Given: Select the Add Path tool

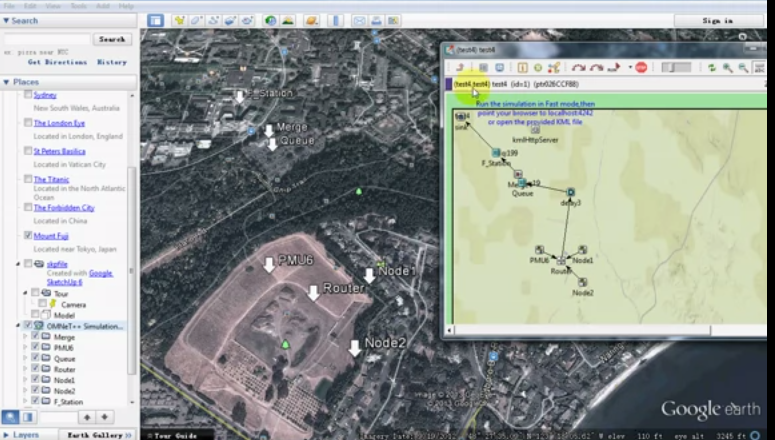Looking at the screenshot, I should pos(214,20).
